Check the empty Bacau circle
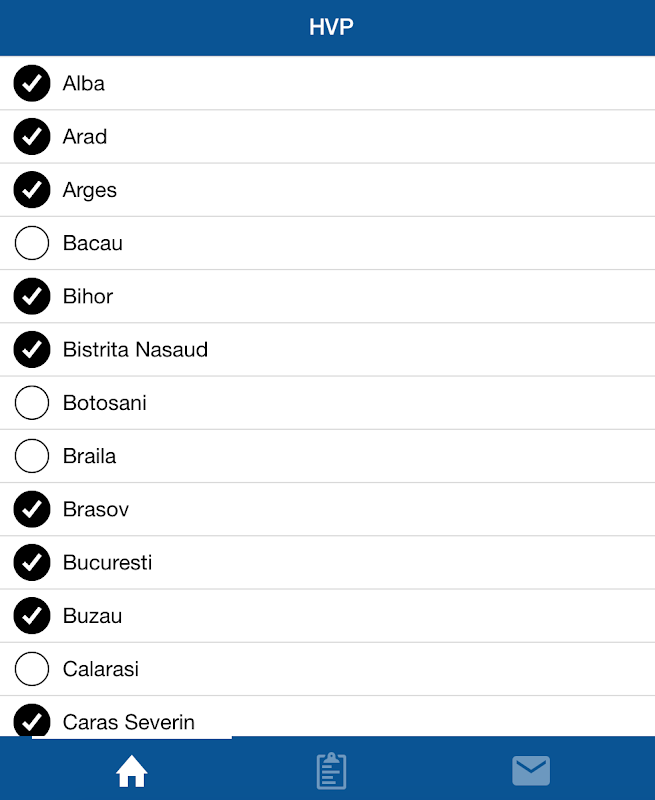Image resolution: width=655 pixels, height=800 pixels. 32,243
